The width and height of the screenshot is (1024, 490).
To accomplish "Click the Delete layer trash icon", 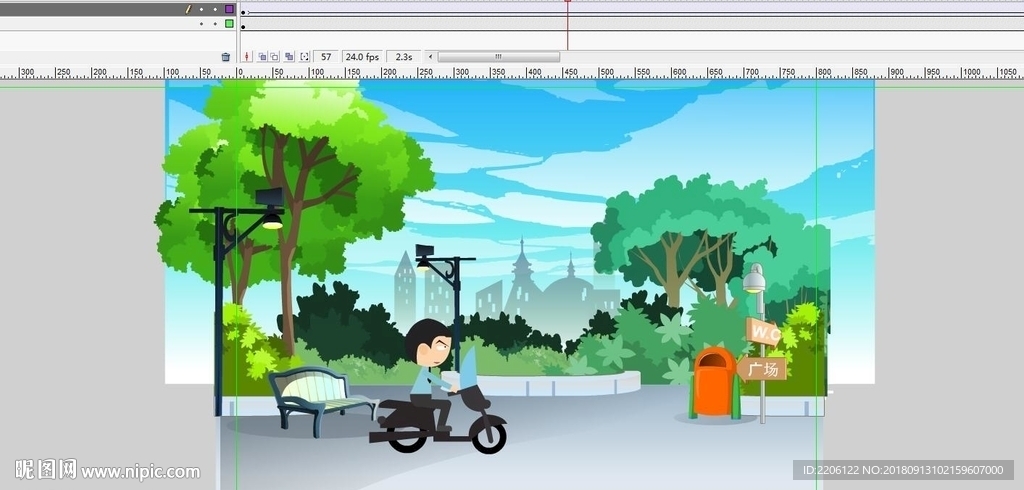I will (226, 57).
